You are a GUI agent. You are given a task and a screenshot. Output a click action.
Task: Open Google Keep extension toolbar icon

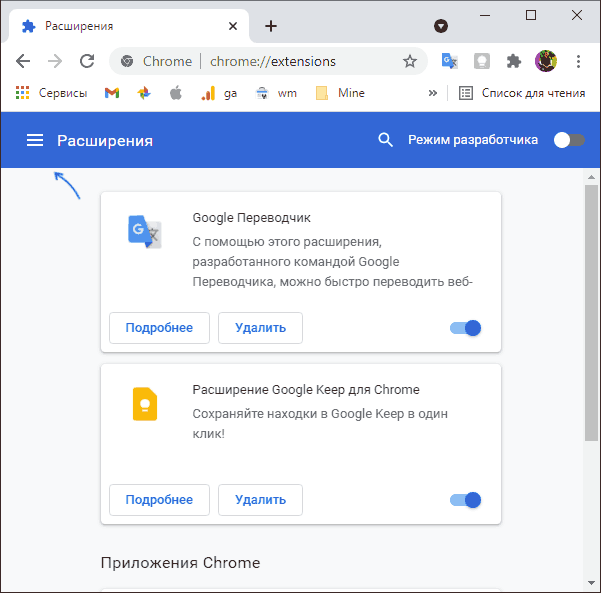click(x=482, y=61)
